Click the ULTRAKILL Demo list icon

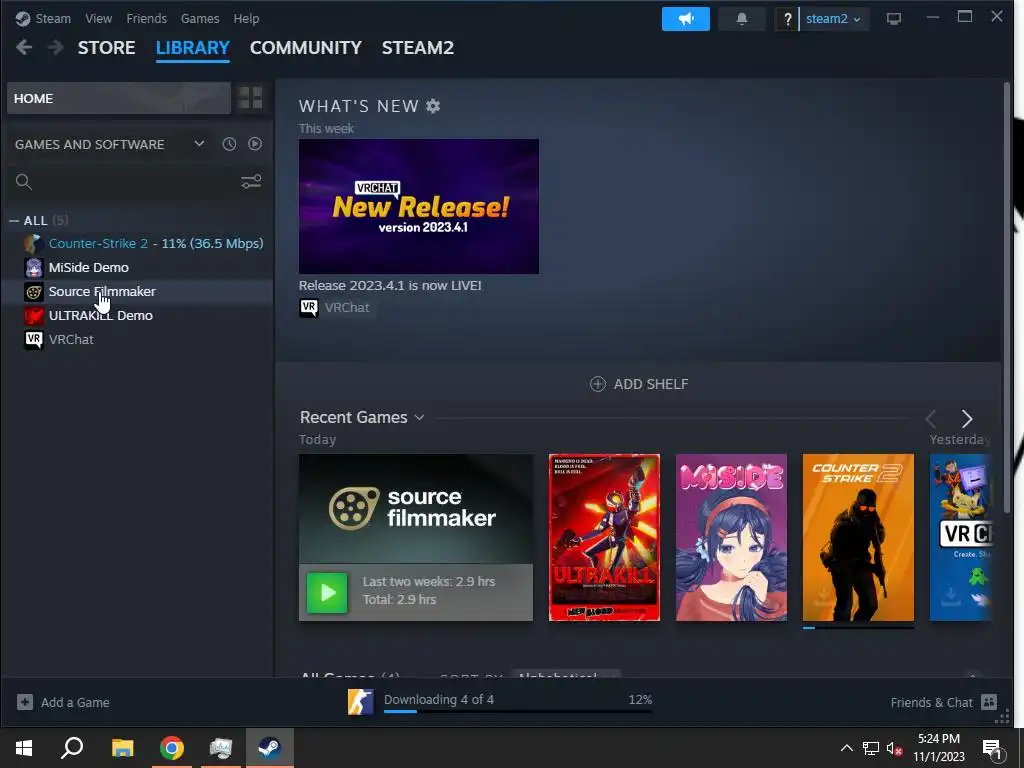click(33, 315)
